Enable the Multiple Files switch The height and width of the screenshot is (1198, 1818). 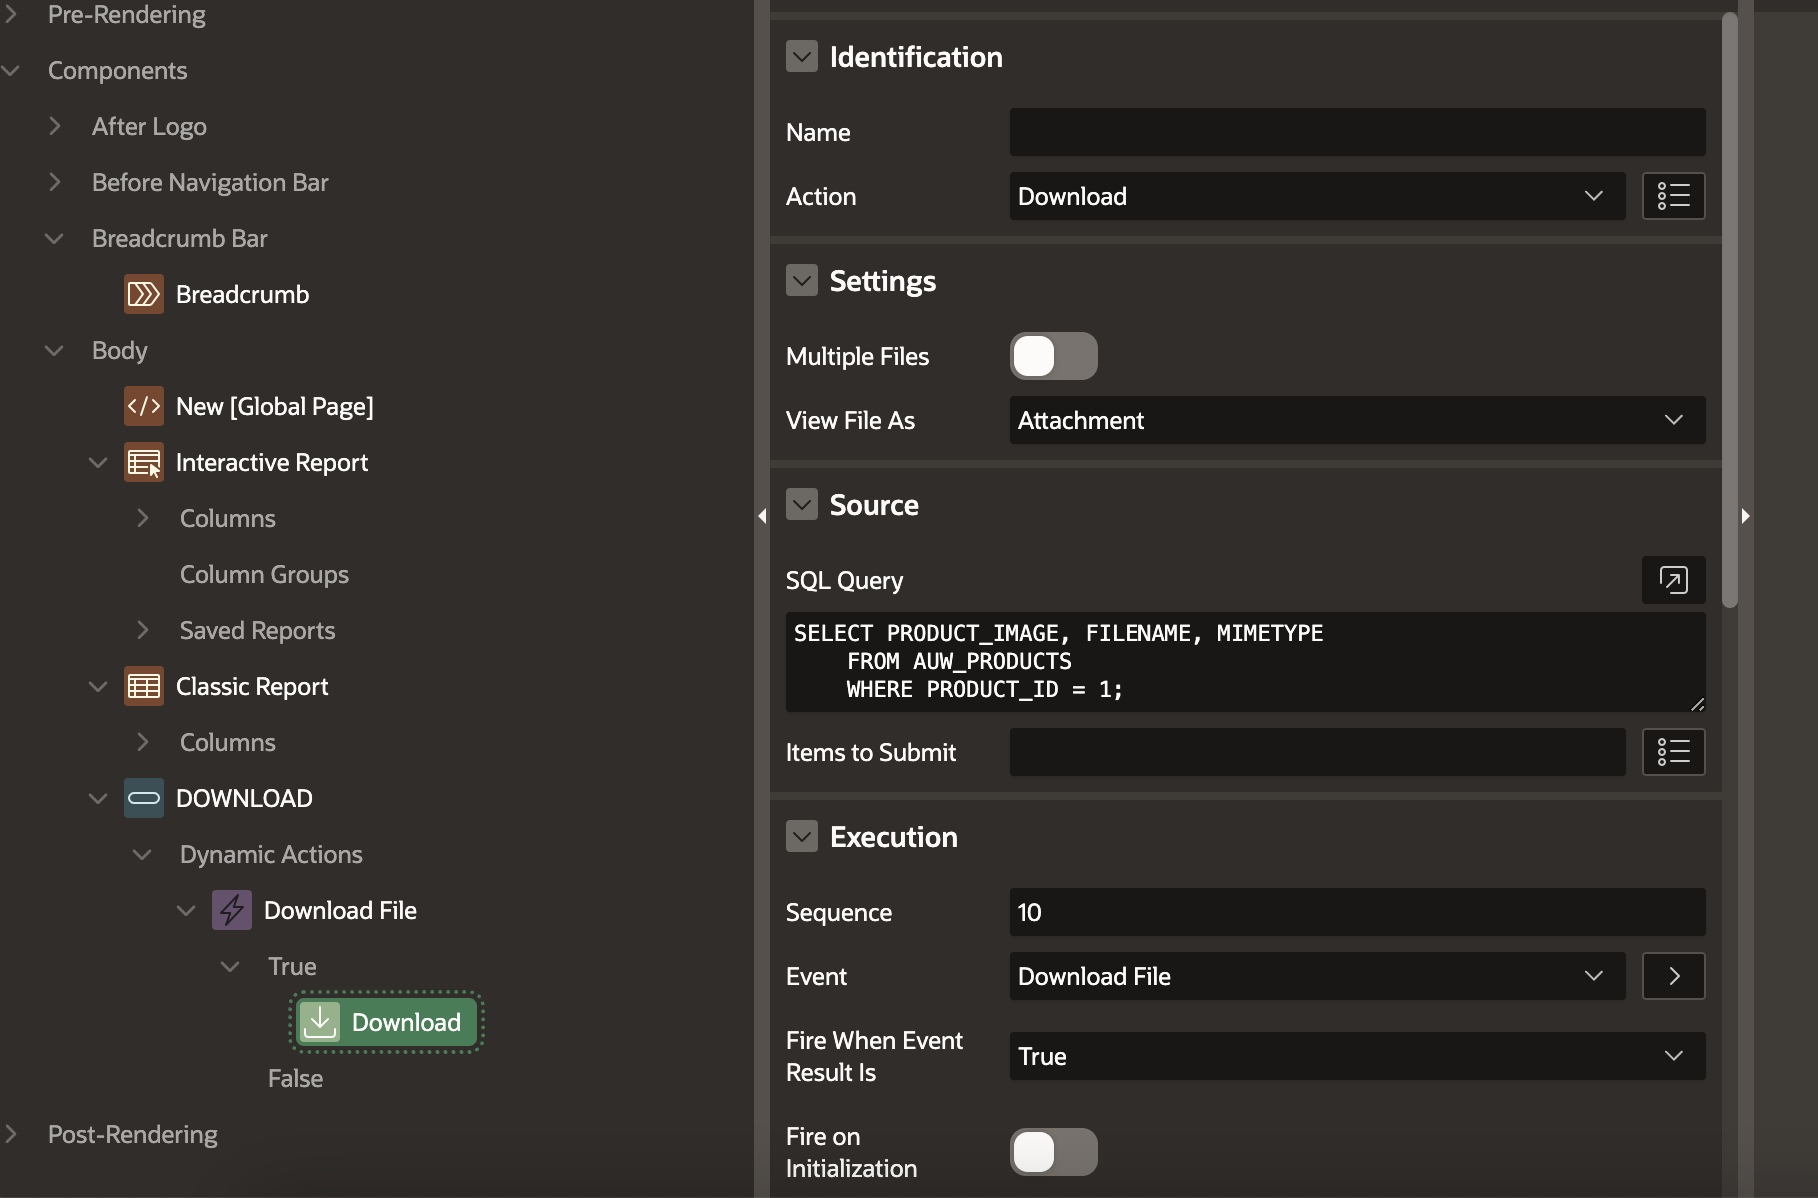(x=1053, y=356)
